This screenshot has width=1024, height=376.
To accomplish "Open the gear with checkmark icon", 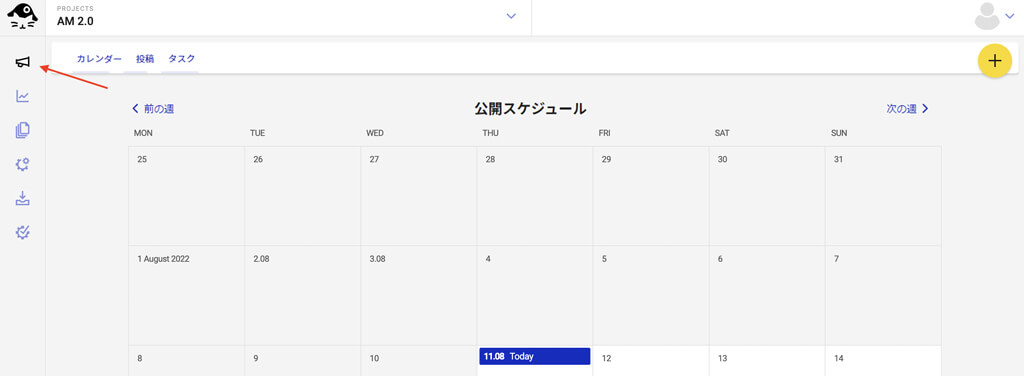I will point(23,232).
